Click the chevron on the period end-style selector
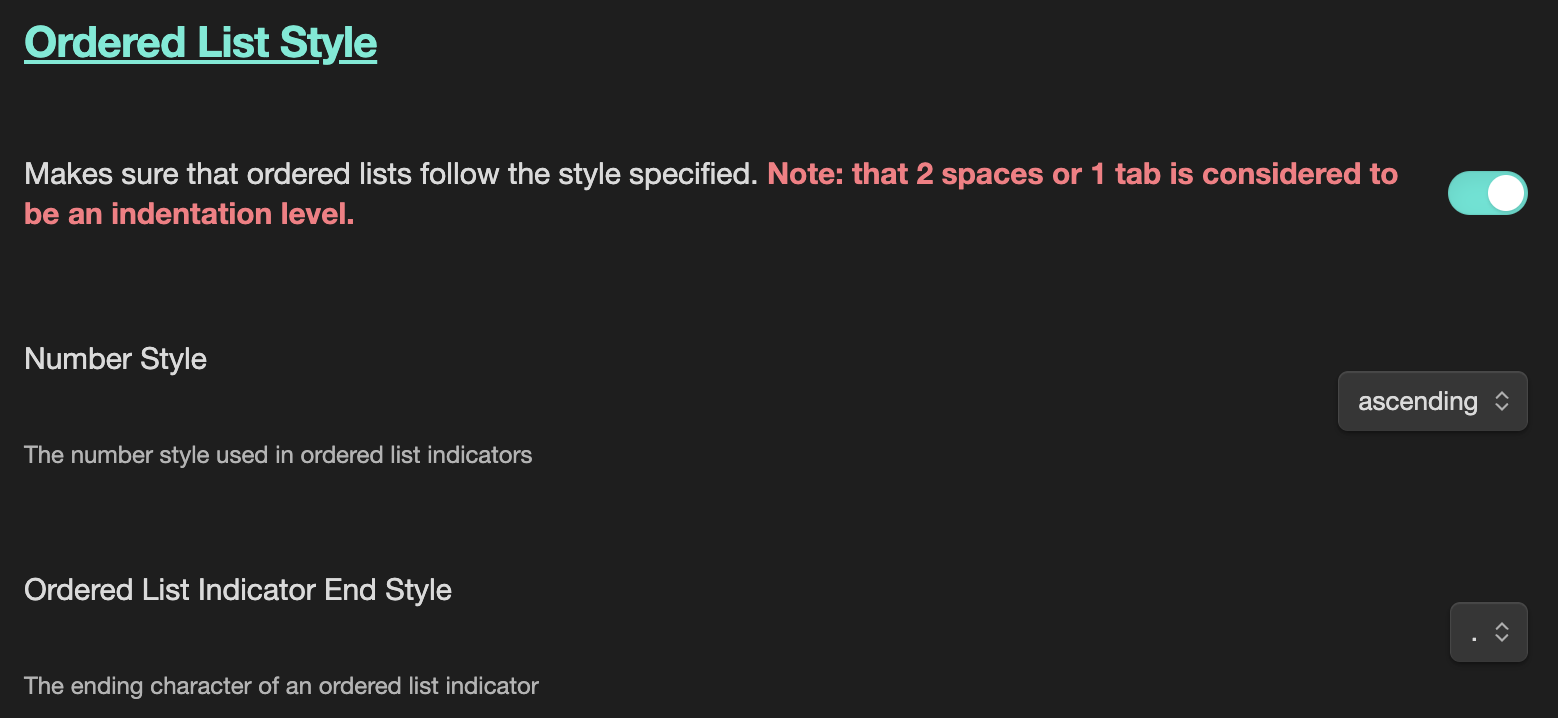The height and width of the screenshot is (718, 1558). [x=1502, y=632]
